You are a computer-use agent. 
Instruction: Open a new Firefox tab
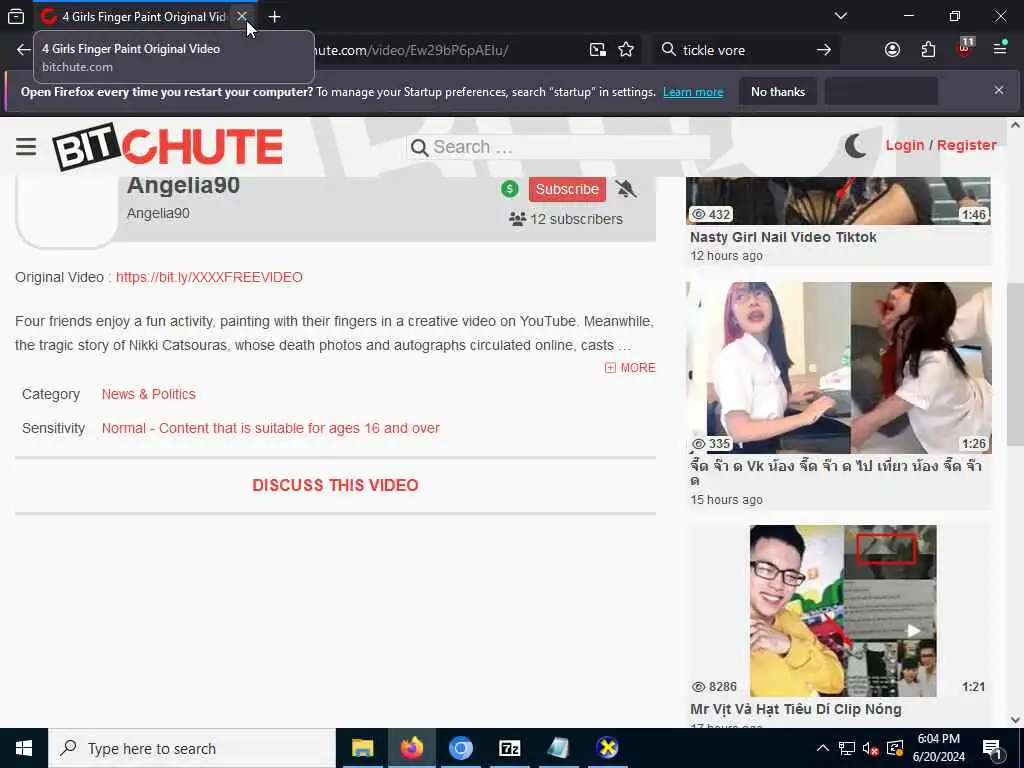tap(274, 16)
